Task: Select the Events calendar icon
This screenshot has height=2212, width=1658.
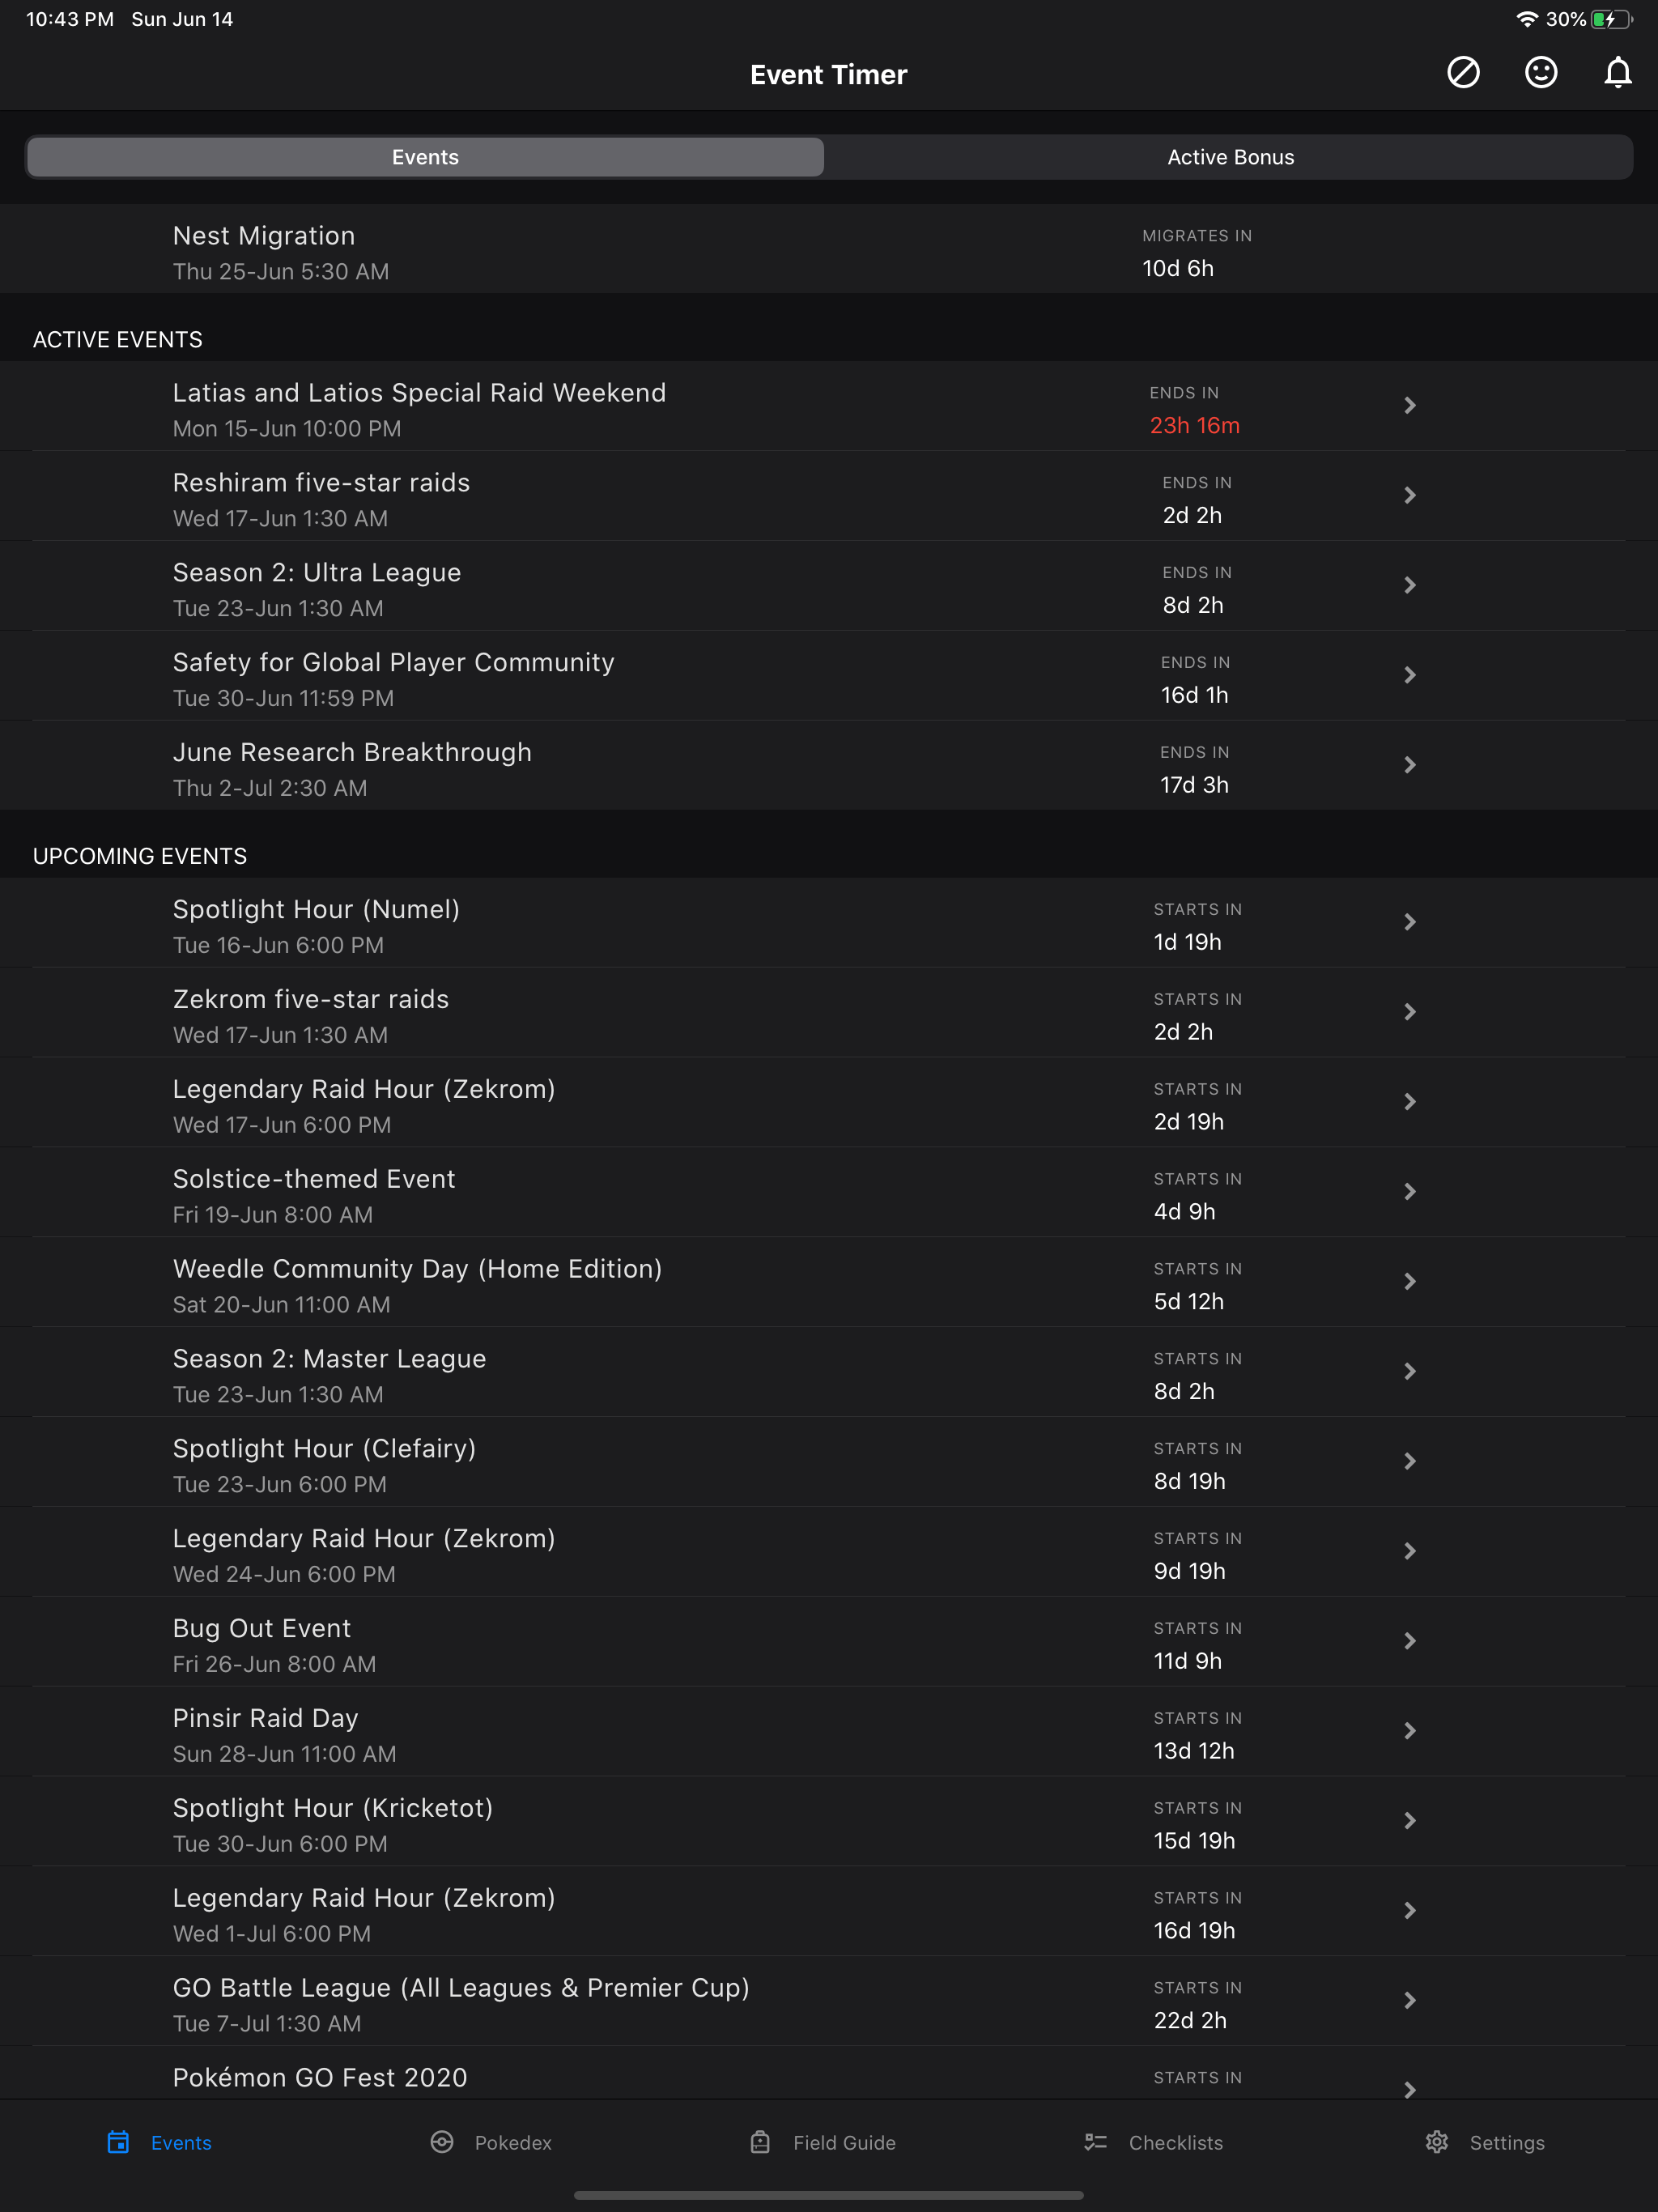Action: (x=118, y=2142)
